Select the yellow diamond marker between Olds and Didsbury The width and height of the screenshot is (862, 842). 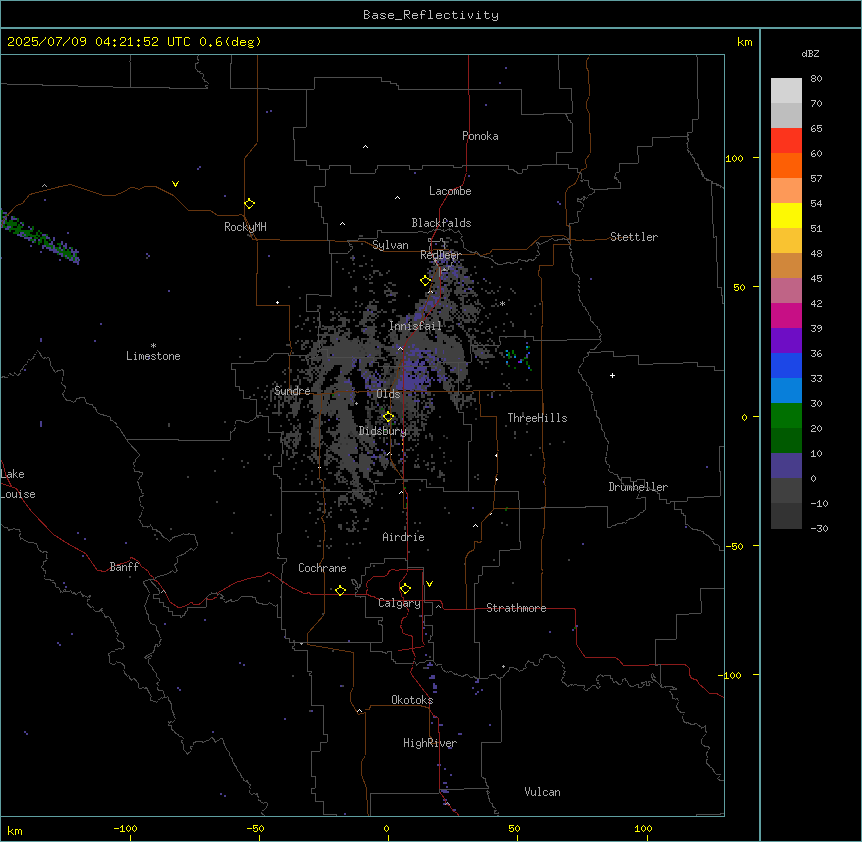(388, 417)
